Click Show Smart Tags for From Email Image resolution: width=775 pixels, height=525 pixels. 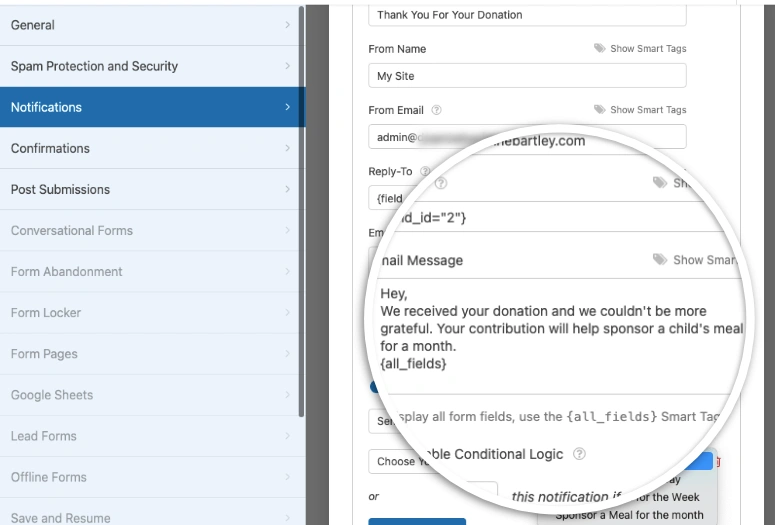(x=647, y=110)
